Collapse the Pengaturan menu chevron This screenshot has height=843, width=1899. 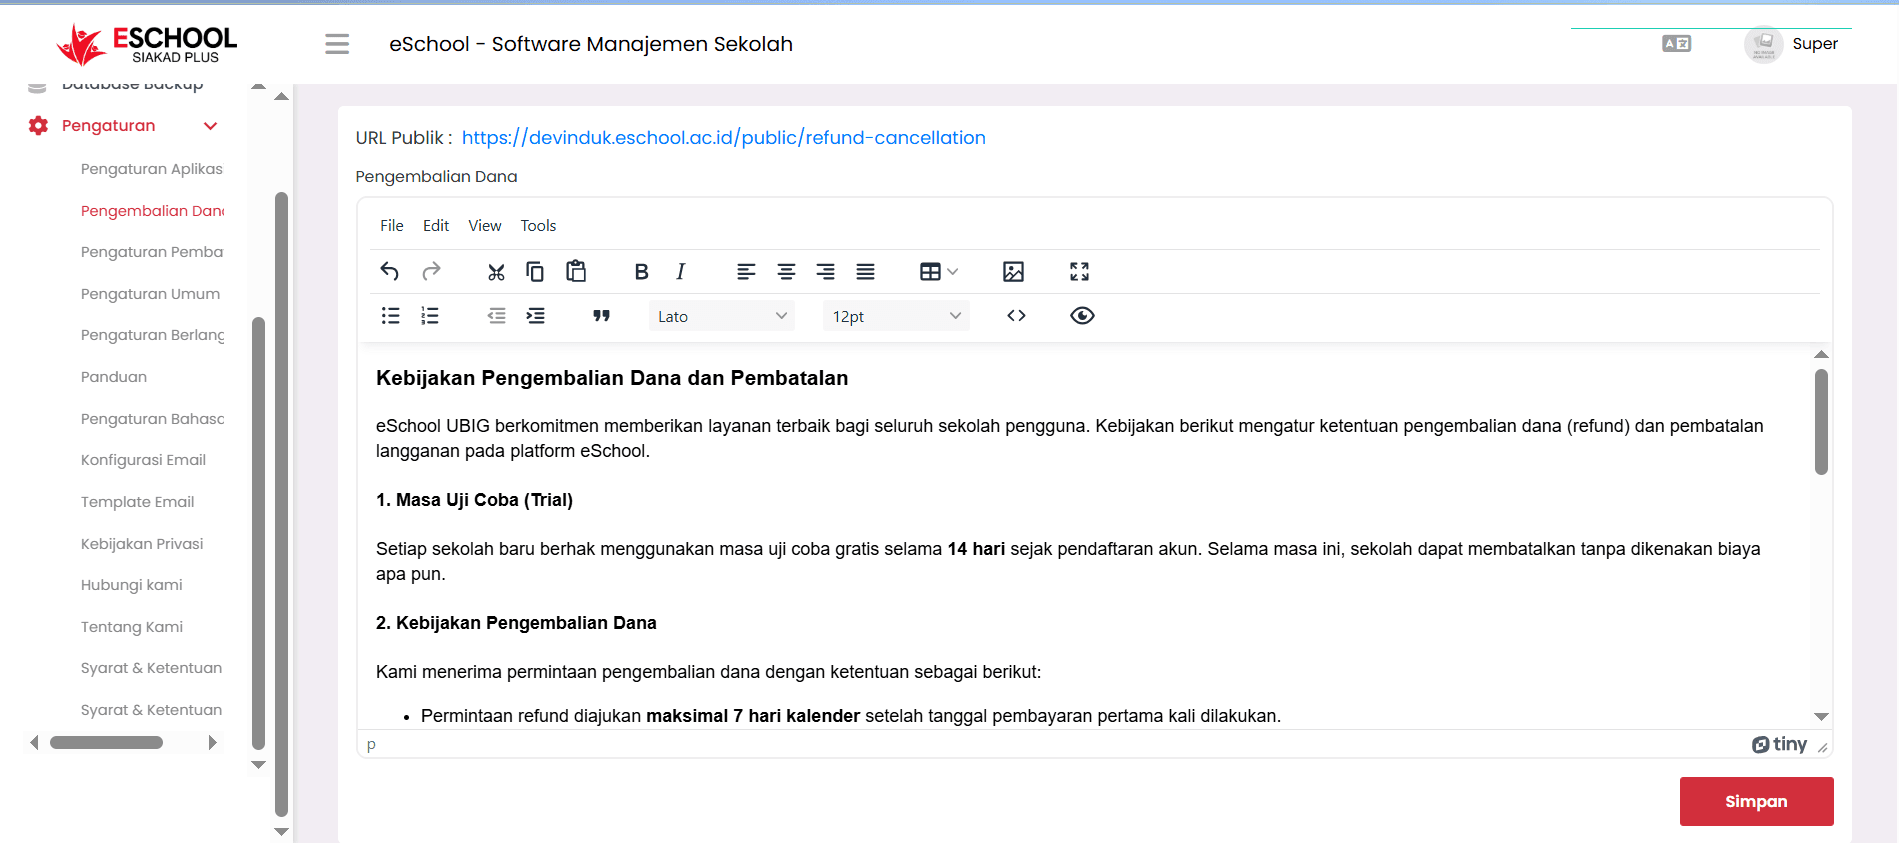pos(211,126)
